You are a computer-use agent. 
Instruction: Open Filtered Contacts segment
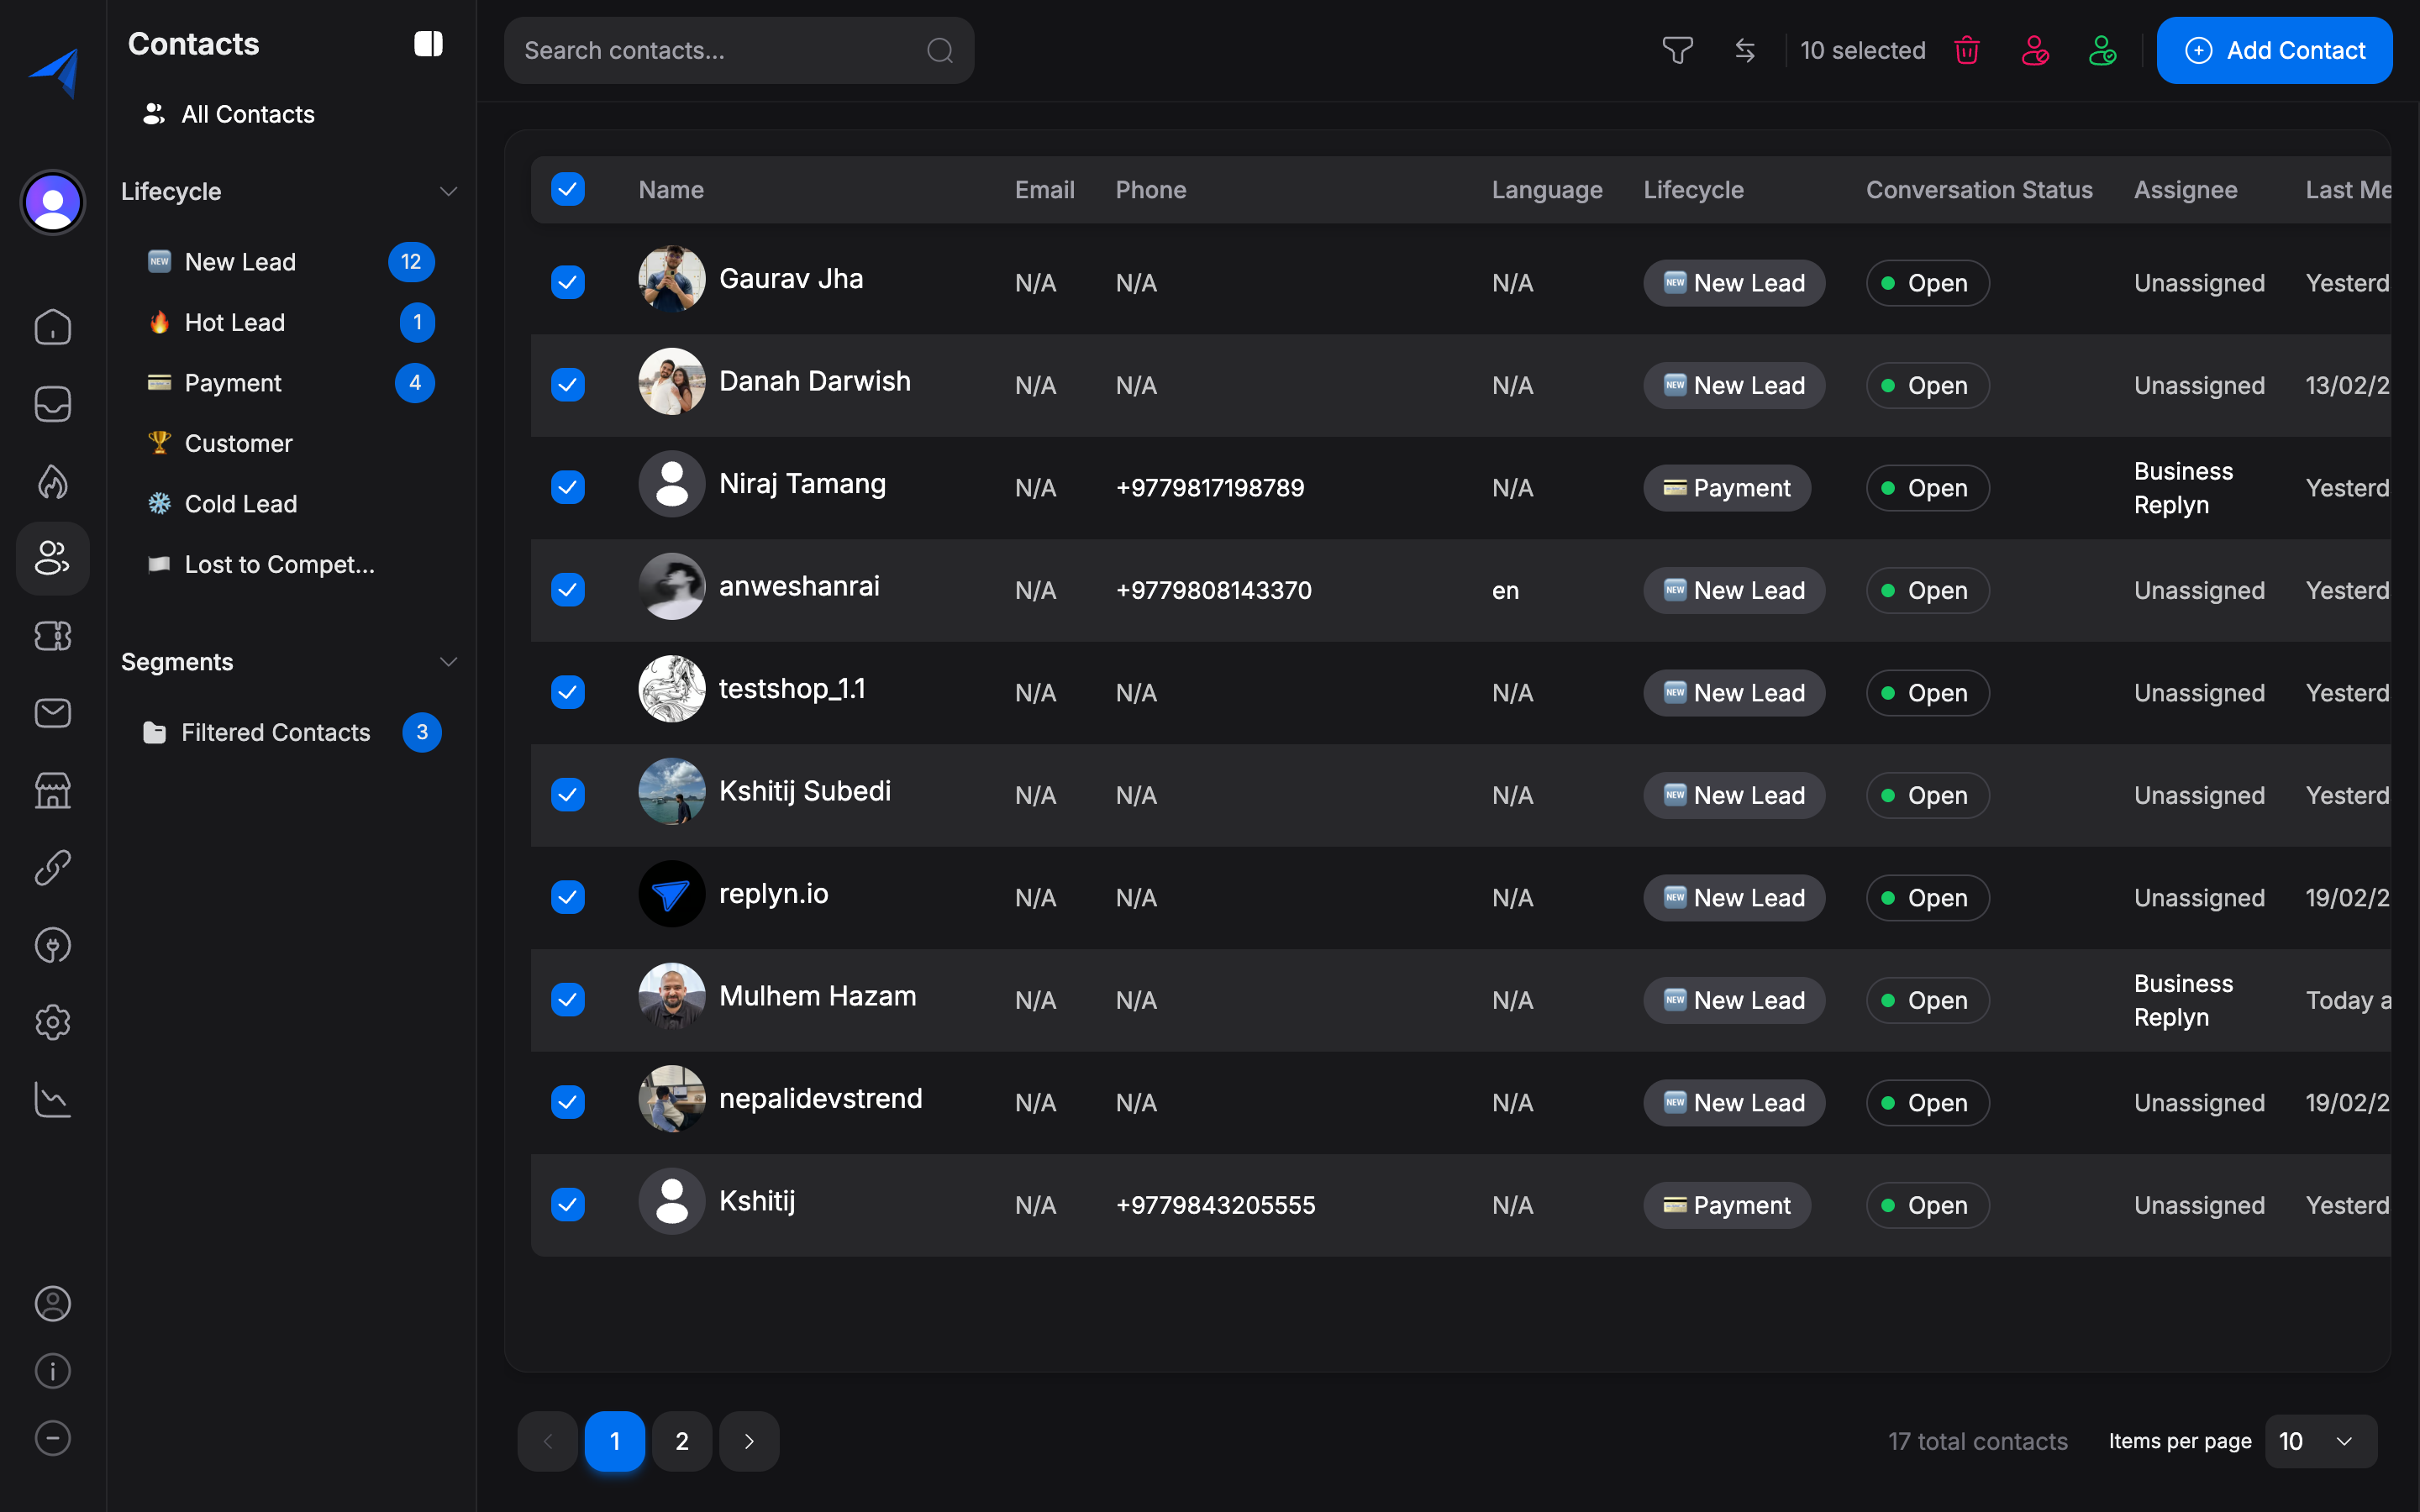tap(275, 732)
